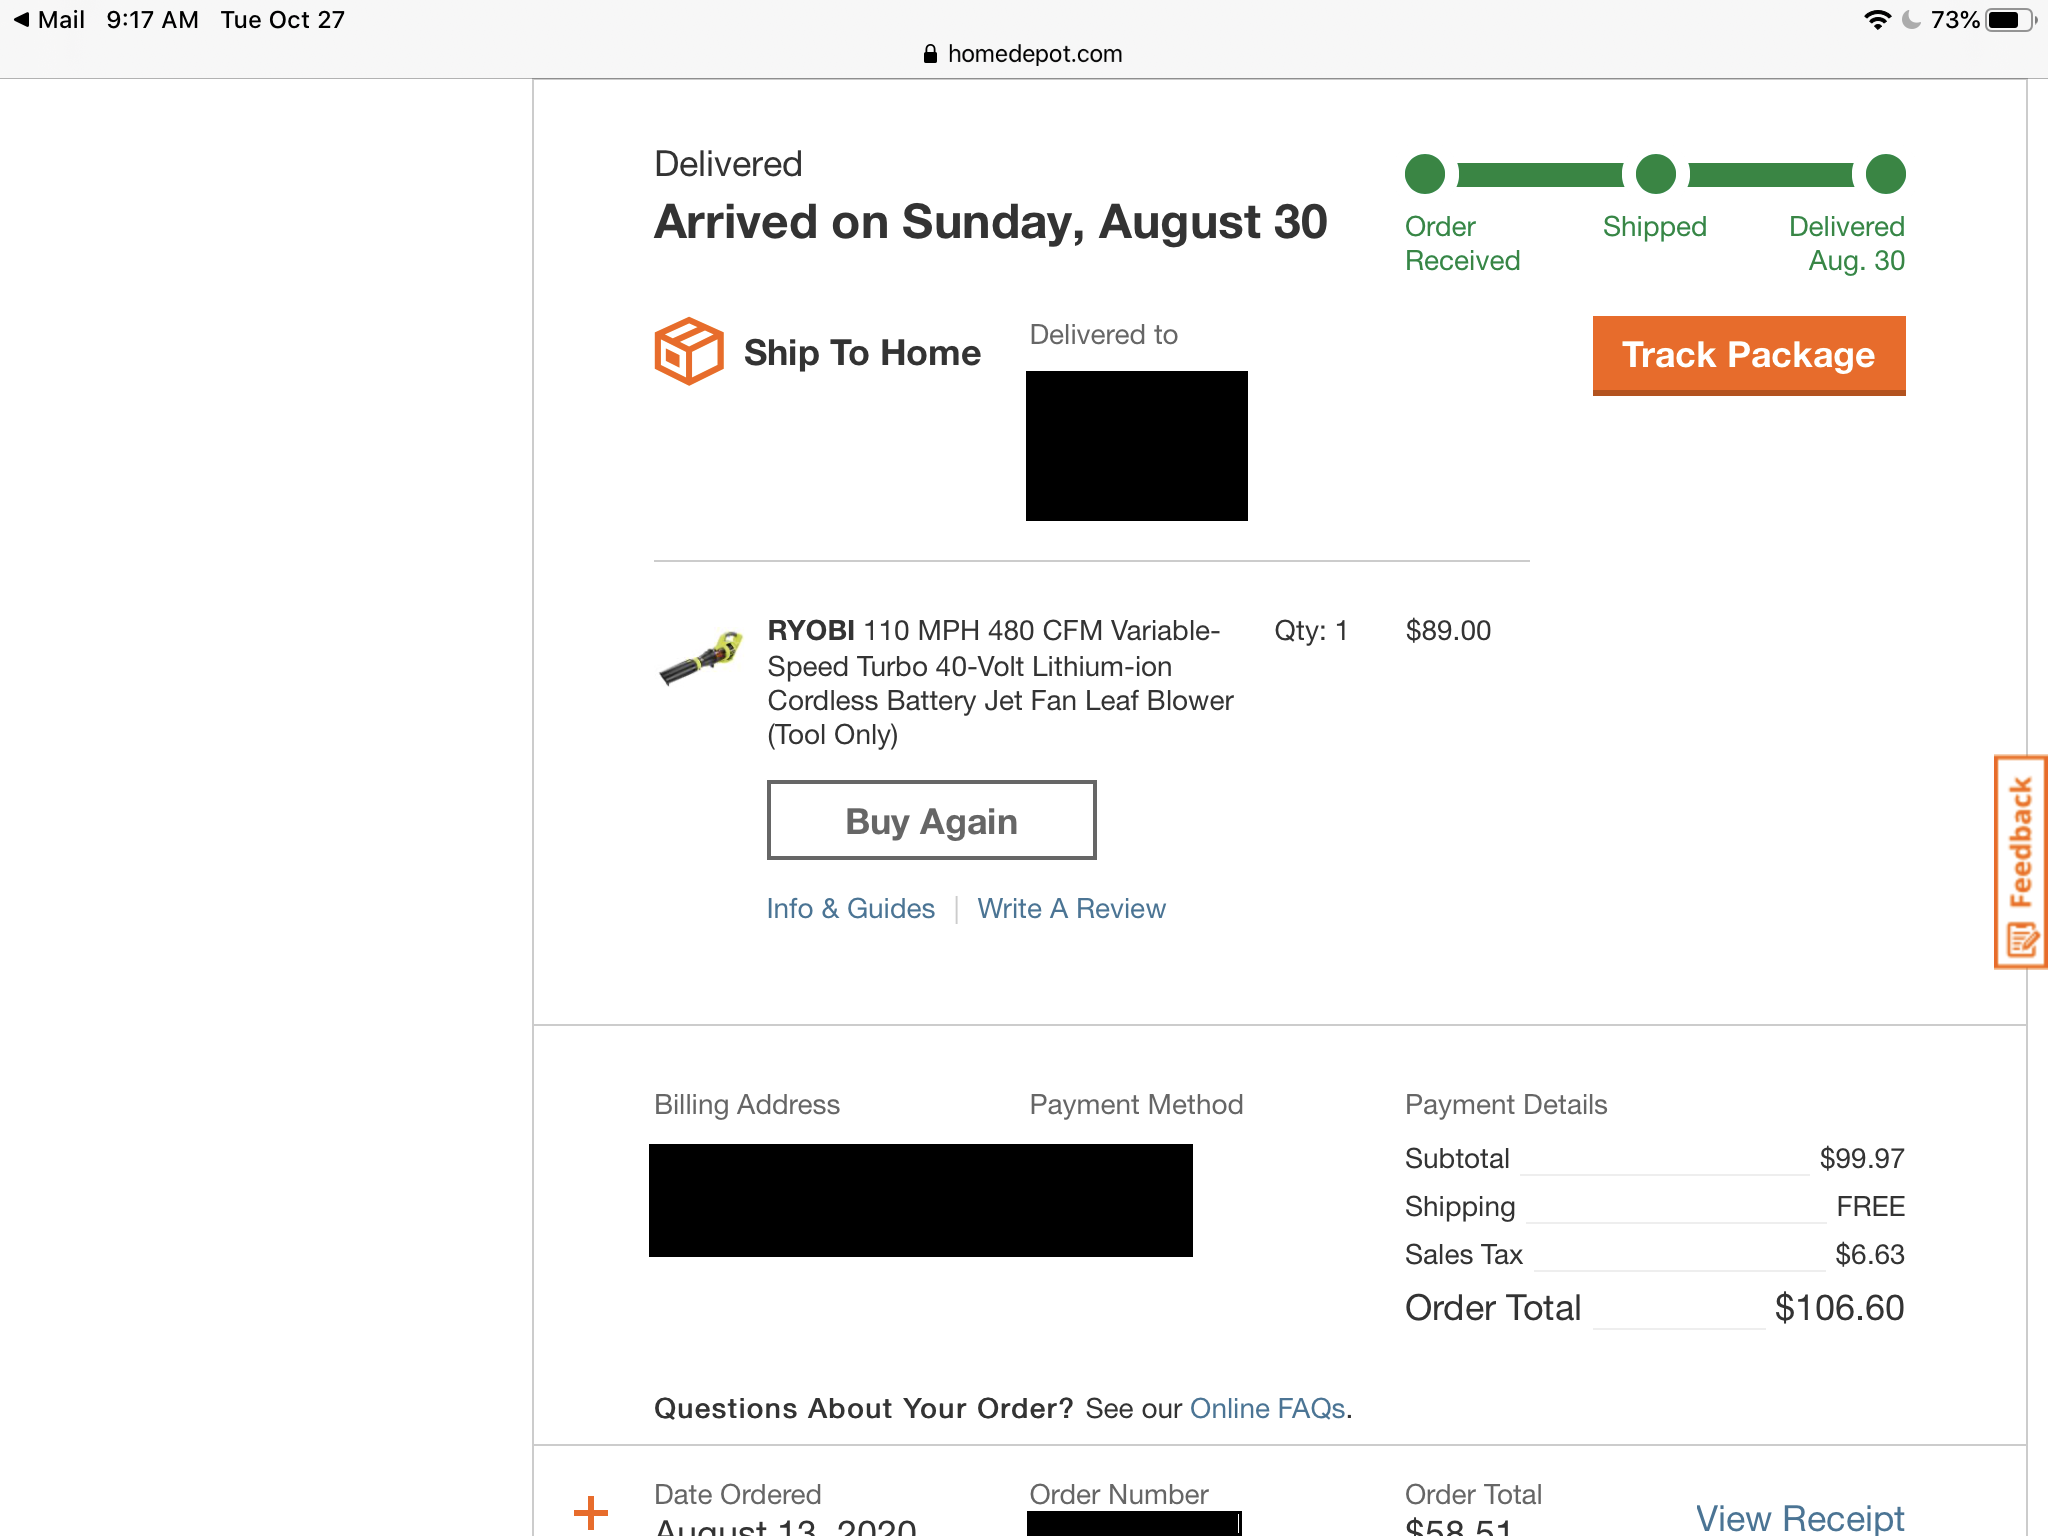The image size is (2048, 1536).
Task: Tap the homedepot.com address bar
Action: [1034, 54]
